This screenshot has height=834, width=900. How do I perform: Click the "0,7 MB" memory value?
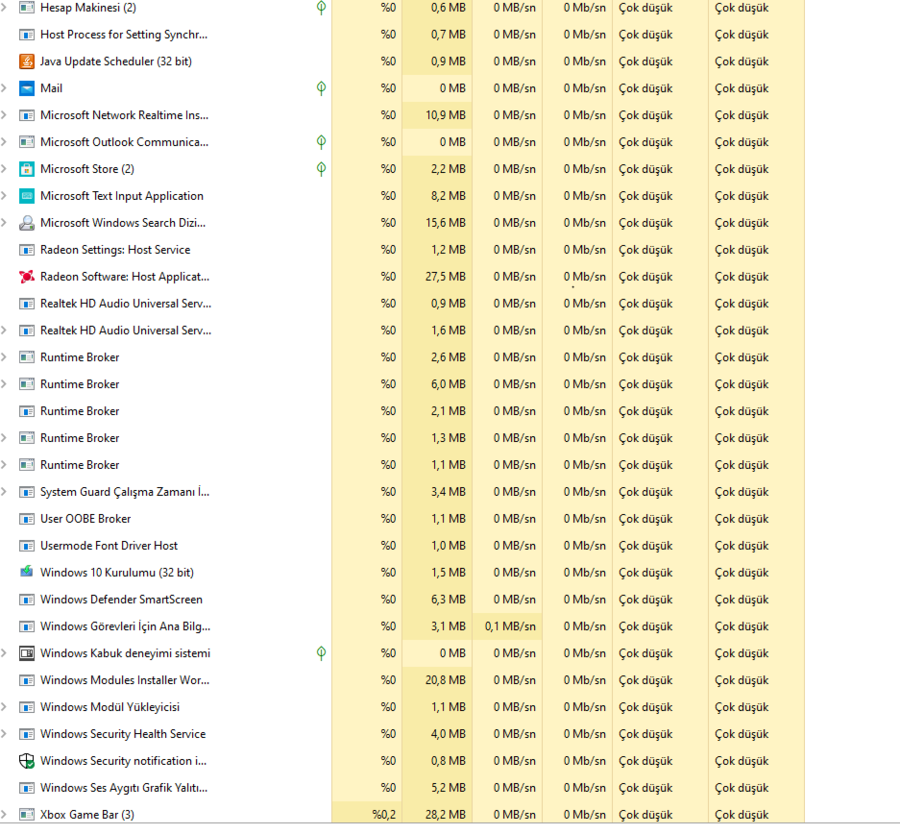click(448, 34)
